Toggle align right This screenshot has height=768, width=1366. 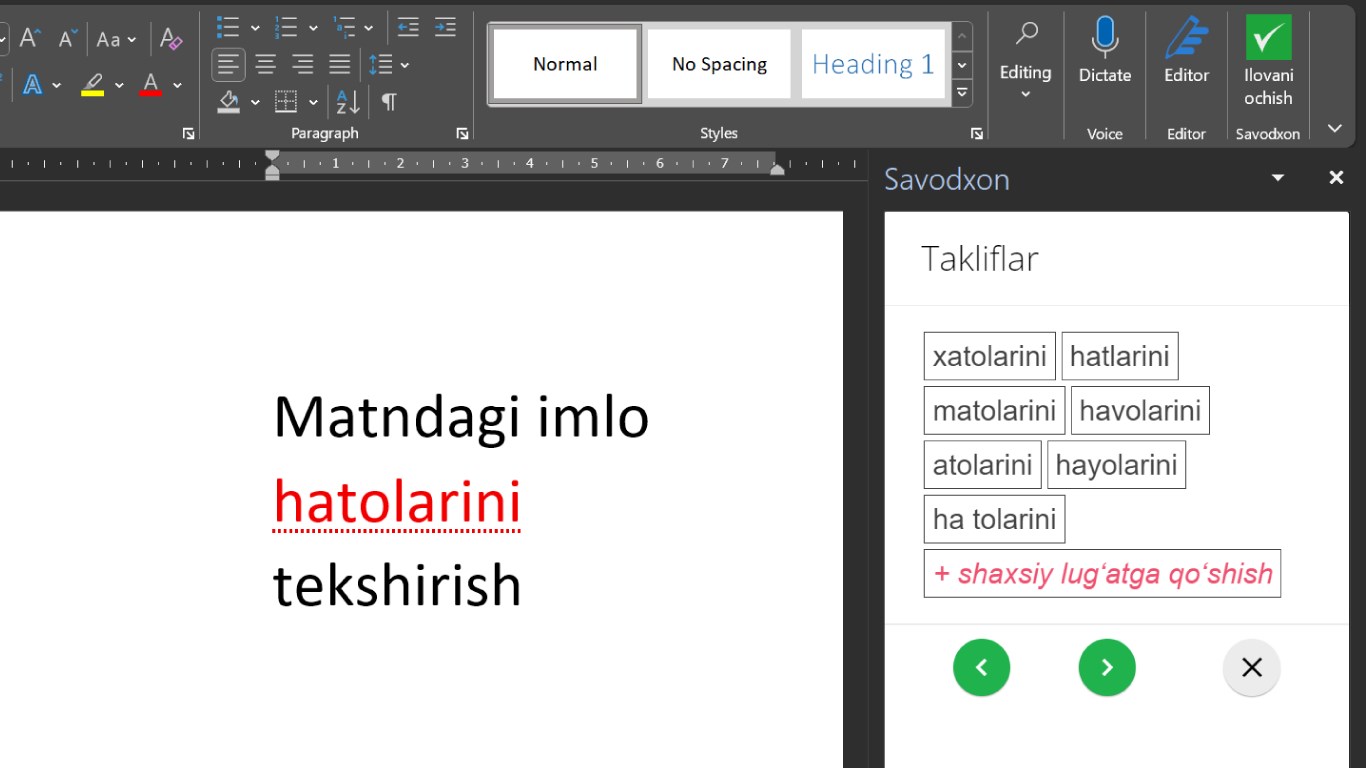coord(302,65)
